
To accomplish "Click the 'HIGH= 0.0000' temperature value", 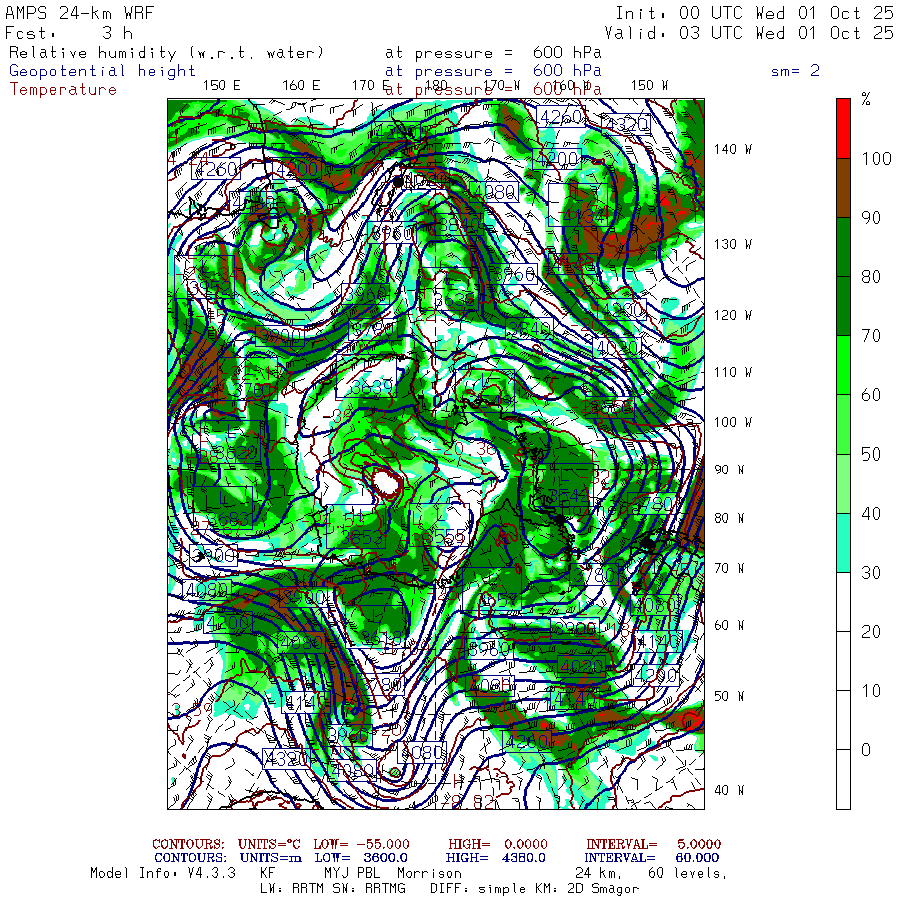I will (498, 844).
